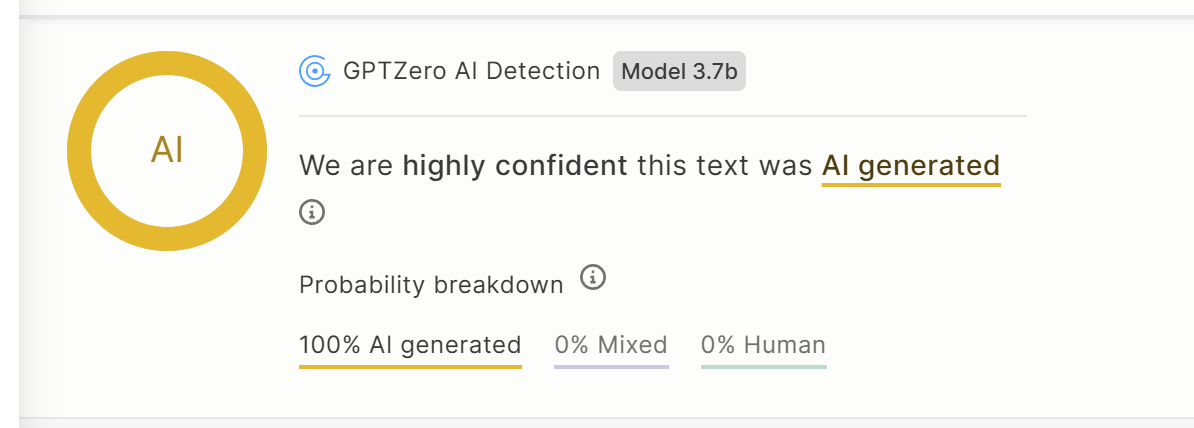Select the 0% Human label
This screenshot has width=1194, height=428.
(763, 345)
